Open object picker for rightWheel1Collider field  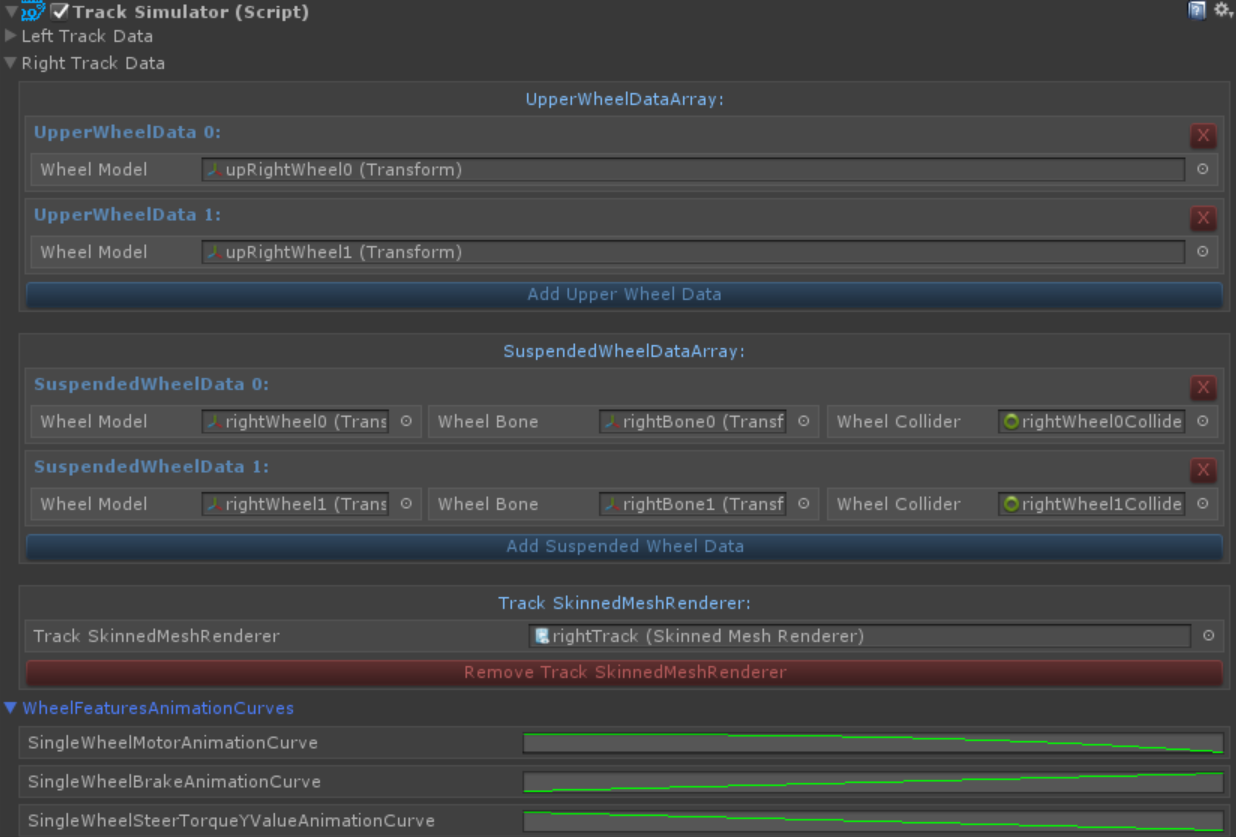[1202, 505]
